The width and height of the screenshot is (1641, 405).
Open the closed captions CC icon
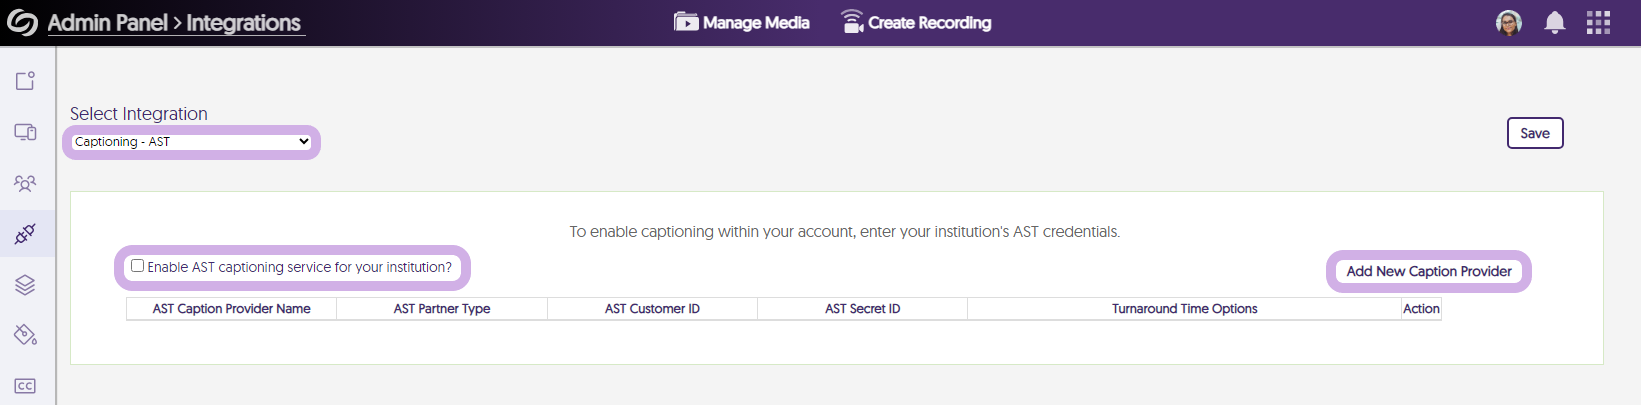(25, 386)
